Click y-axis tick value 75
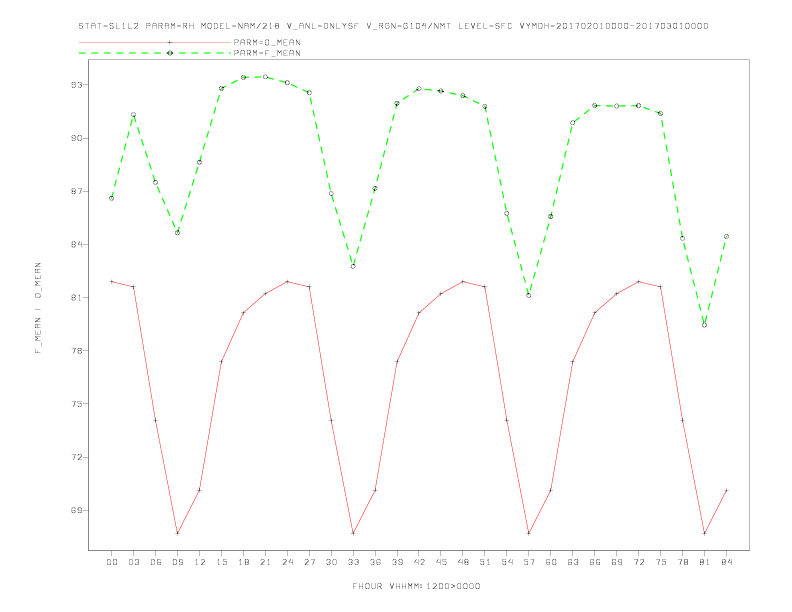The width and height of the screenshot is (792, 612). (76, 404)
